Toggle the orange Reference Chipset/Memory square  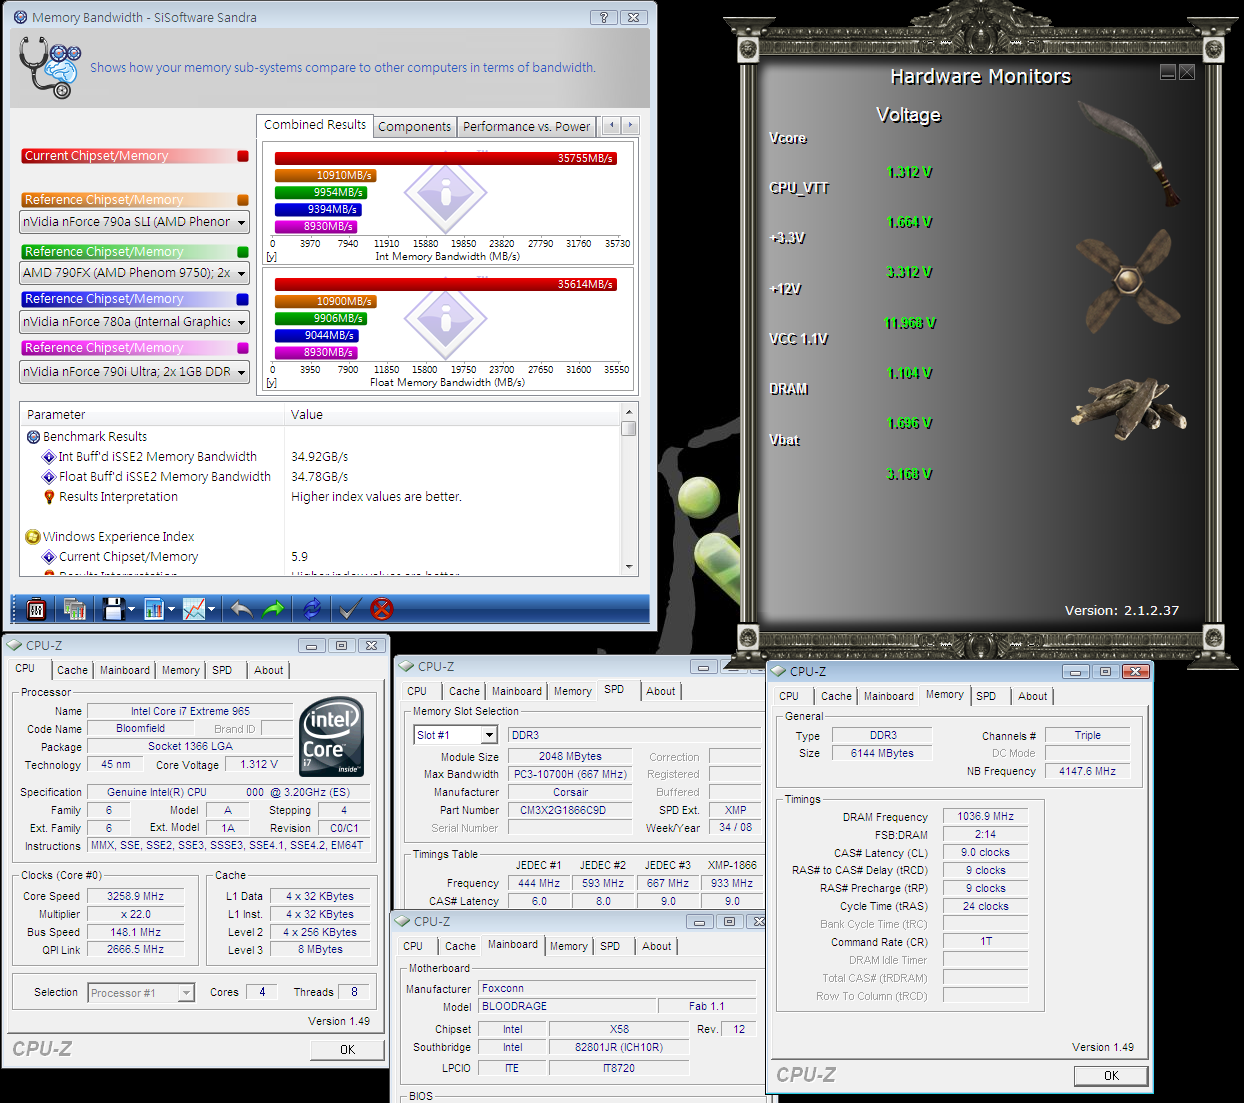[243, 200]
